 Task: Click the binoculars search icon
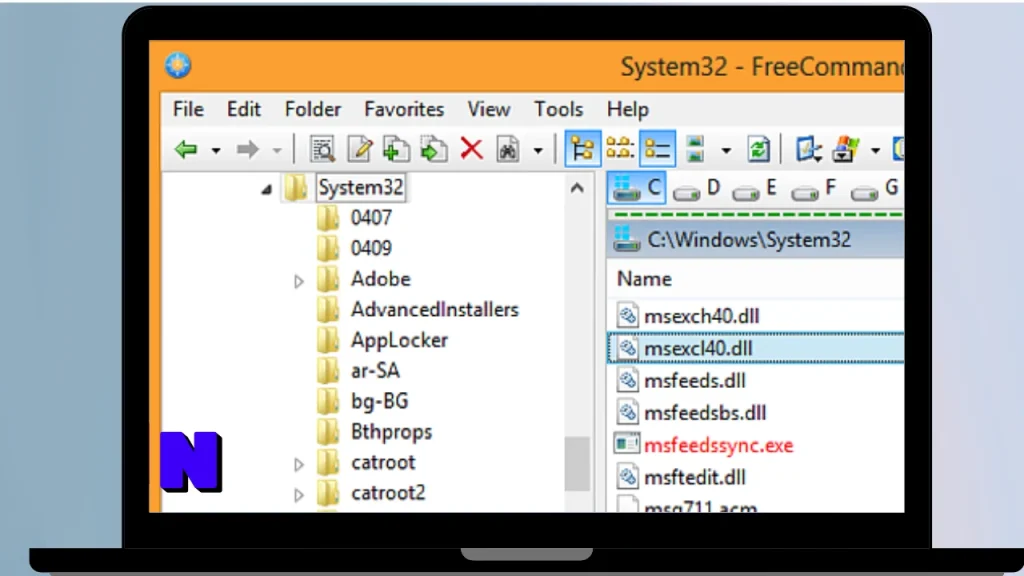[507, 150]
